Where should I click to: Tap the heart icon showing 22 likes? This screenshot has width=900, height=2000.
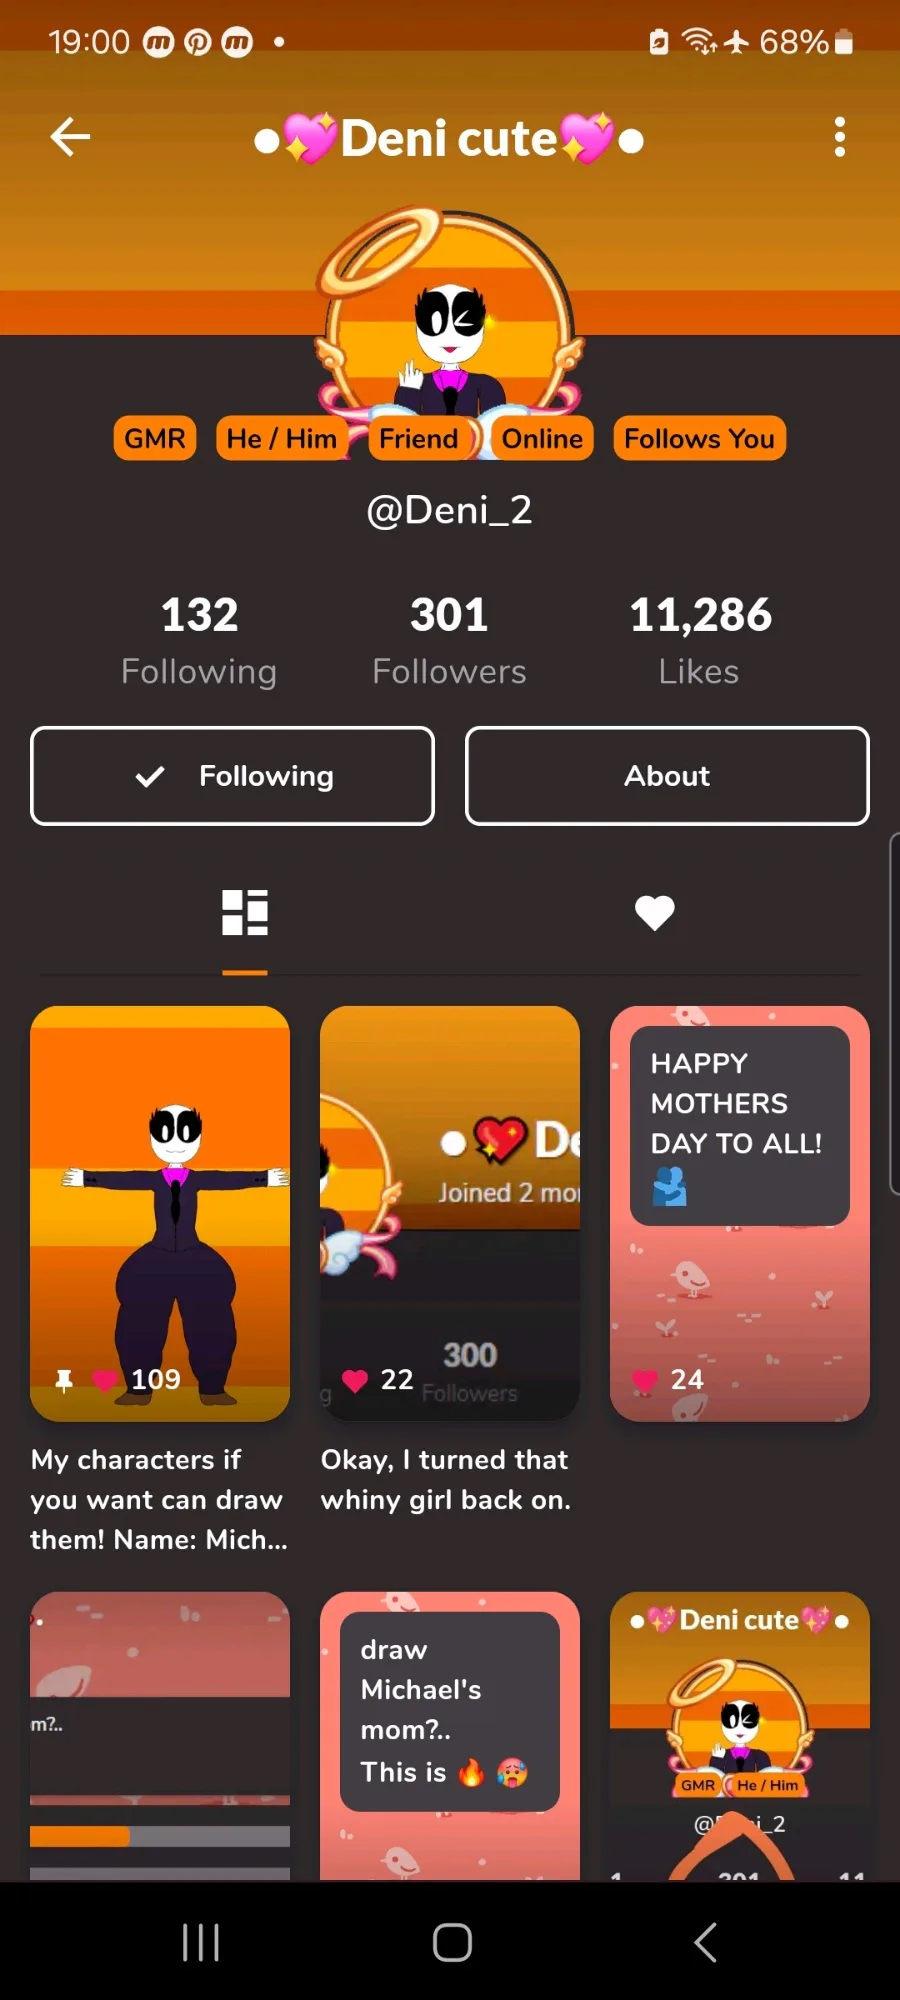point(355,1380)
